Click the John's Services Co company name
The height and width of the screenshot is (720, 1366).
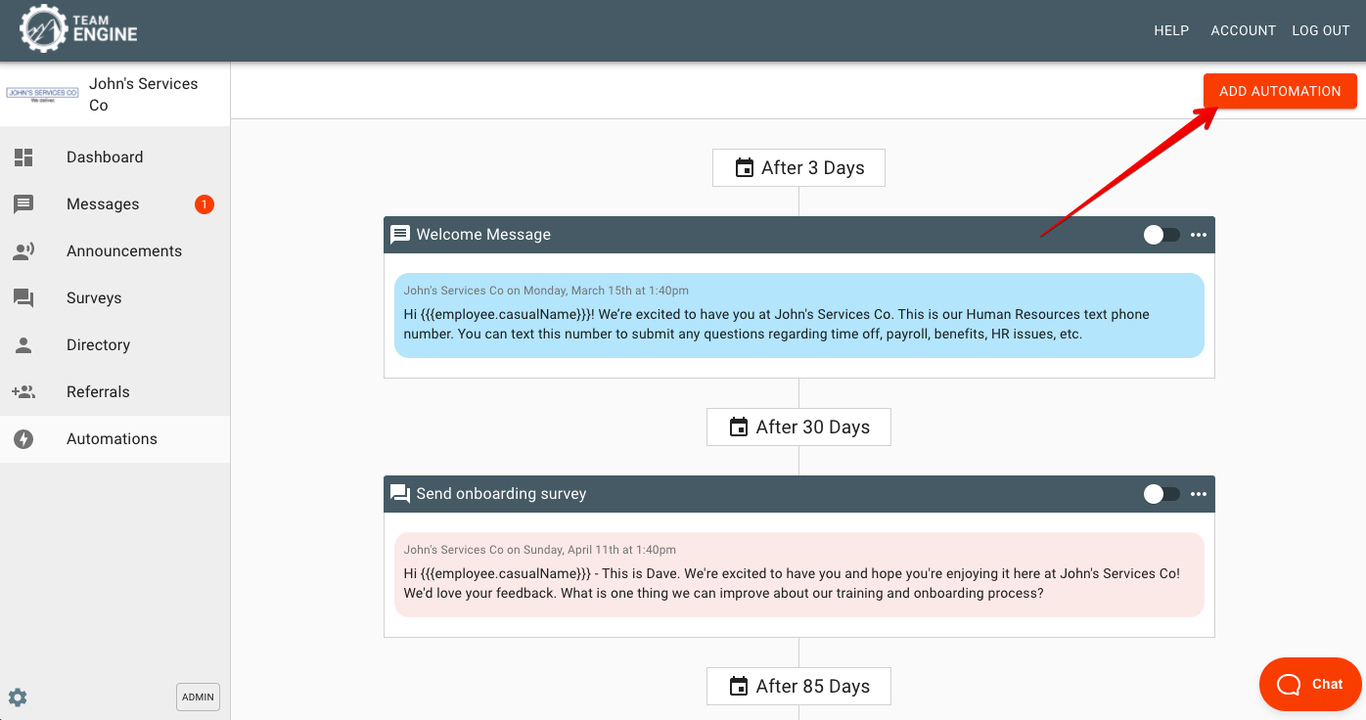(x=143, y=94)
